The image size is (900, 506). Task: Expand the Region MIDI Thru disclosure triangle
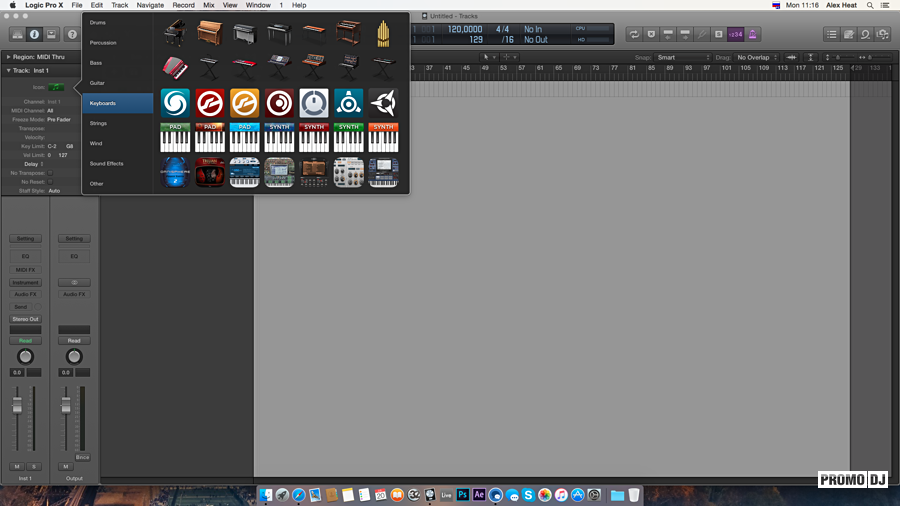9,57
